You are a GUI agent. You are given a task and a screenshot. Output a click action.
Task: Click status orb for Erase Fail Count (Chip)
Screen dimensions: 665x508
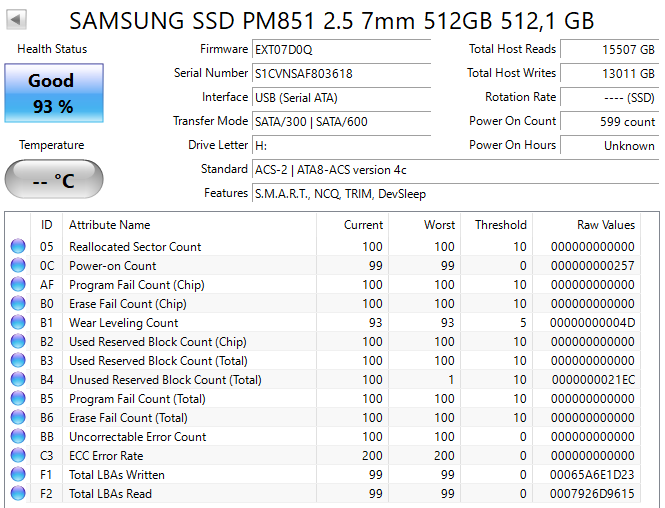click(x=18, y=304)
